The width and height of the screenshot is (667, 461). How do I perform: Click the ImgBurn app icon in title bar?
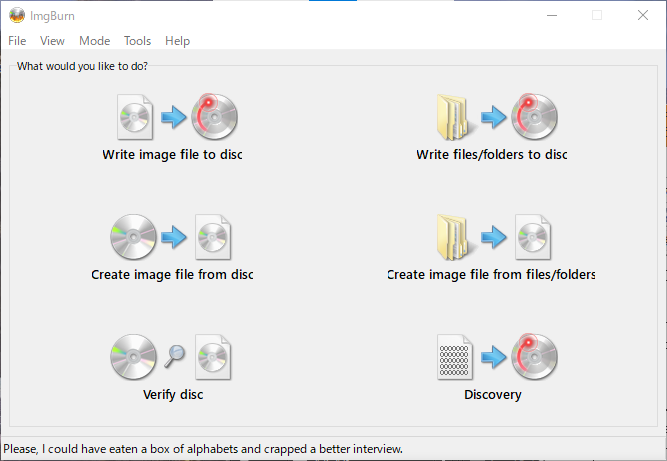click(17, 16)
